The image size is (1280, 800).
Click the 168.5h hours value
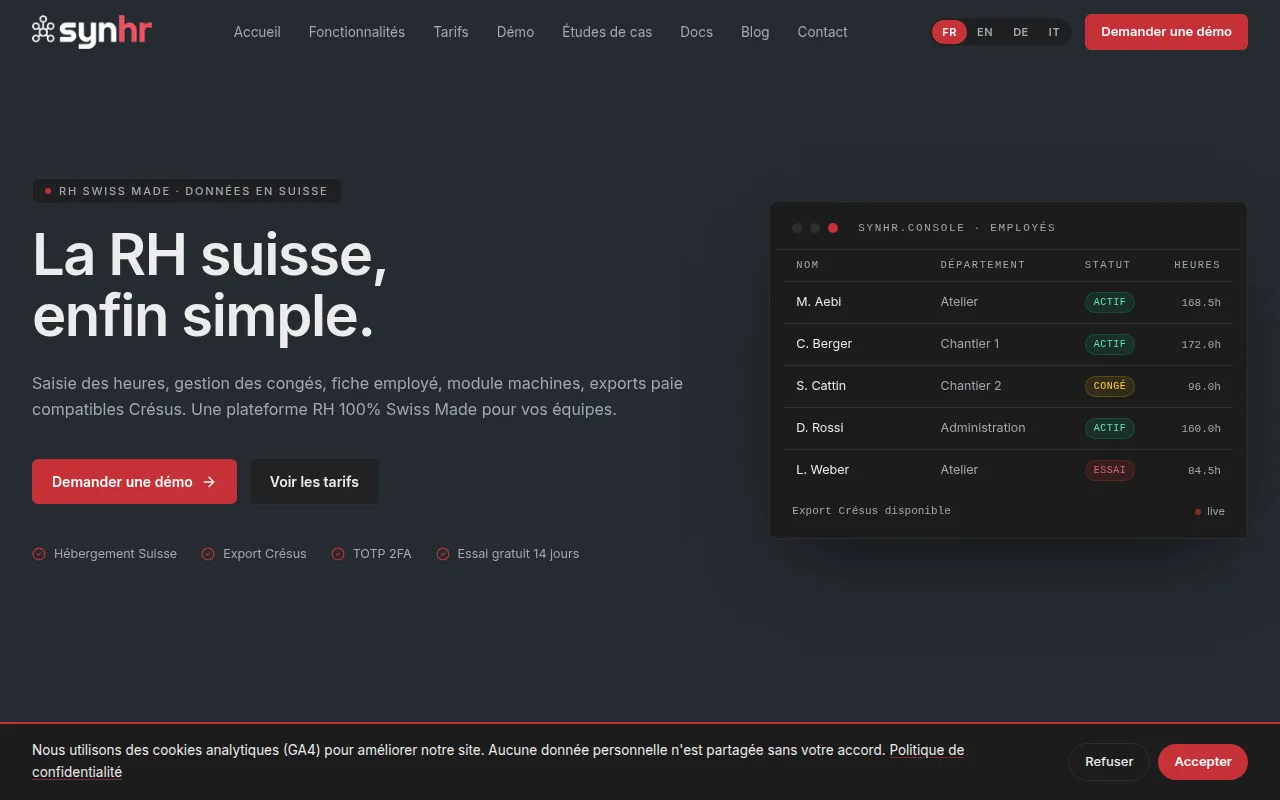pyautogui.click(x=1201, y=303)
